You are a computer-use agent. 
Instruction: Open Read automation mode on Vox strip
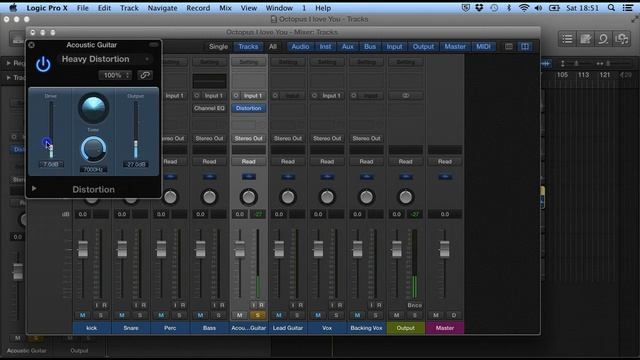327,162
